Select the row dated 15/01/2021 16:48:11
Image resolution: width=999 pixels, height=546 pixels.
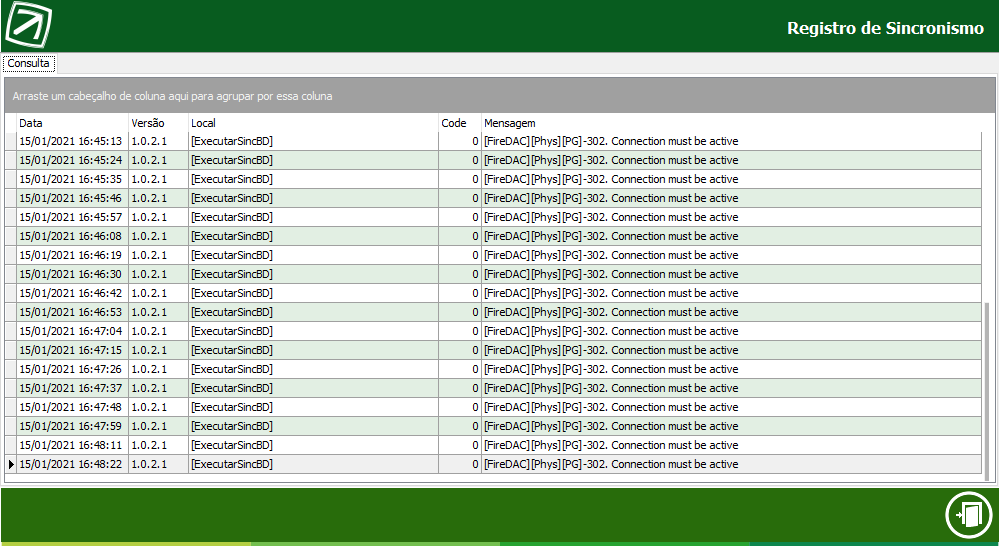coord(493,445)
